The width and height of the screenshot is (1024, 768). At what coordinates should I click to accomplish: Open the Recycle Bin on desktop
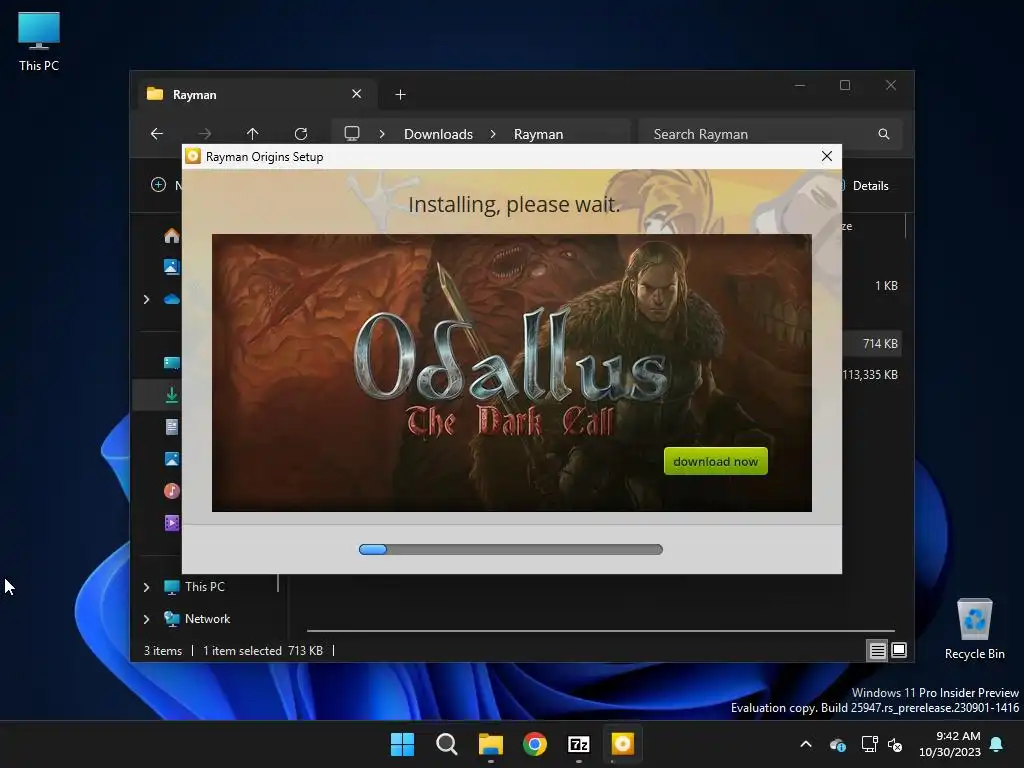[x=974, y=629]
